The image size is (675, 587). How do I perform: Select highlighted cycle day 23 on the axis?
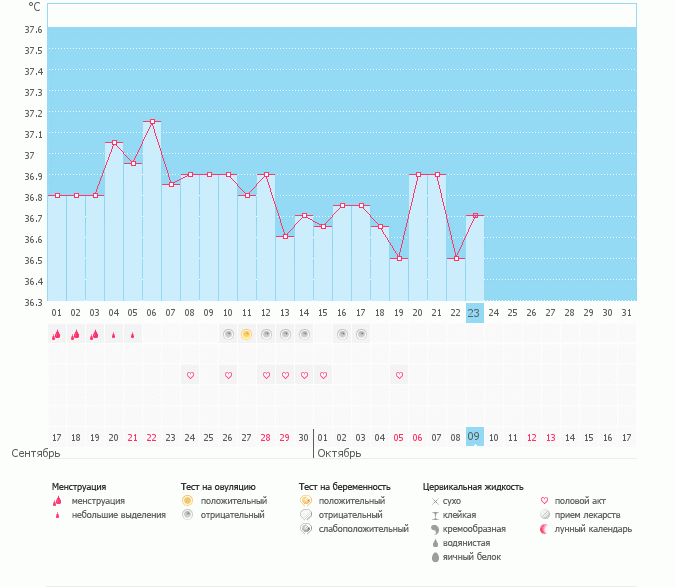coord(475,313)
